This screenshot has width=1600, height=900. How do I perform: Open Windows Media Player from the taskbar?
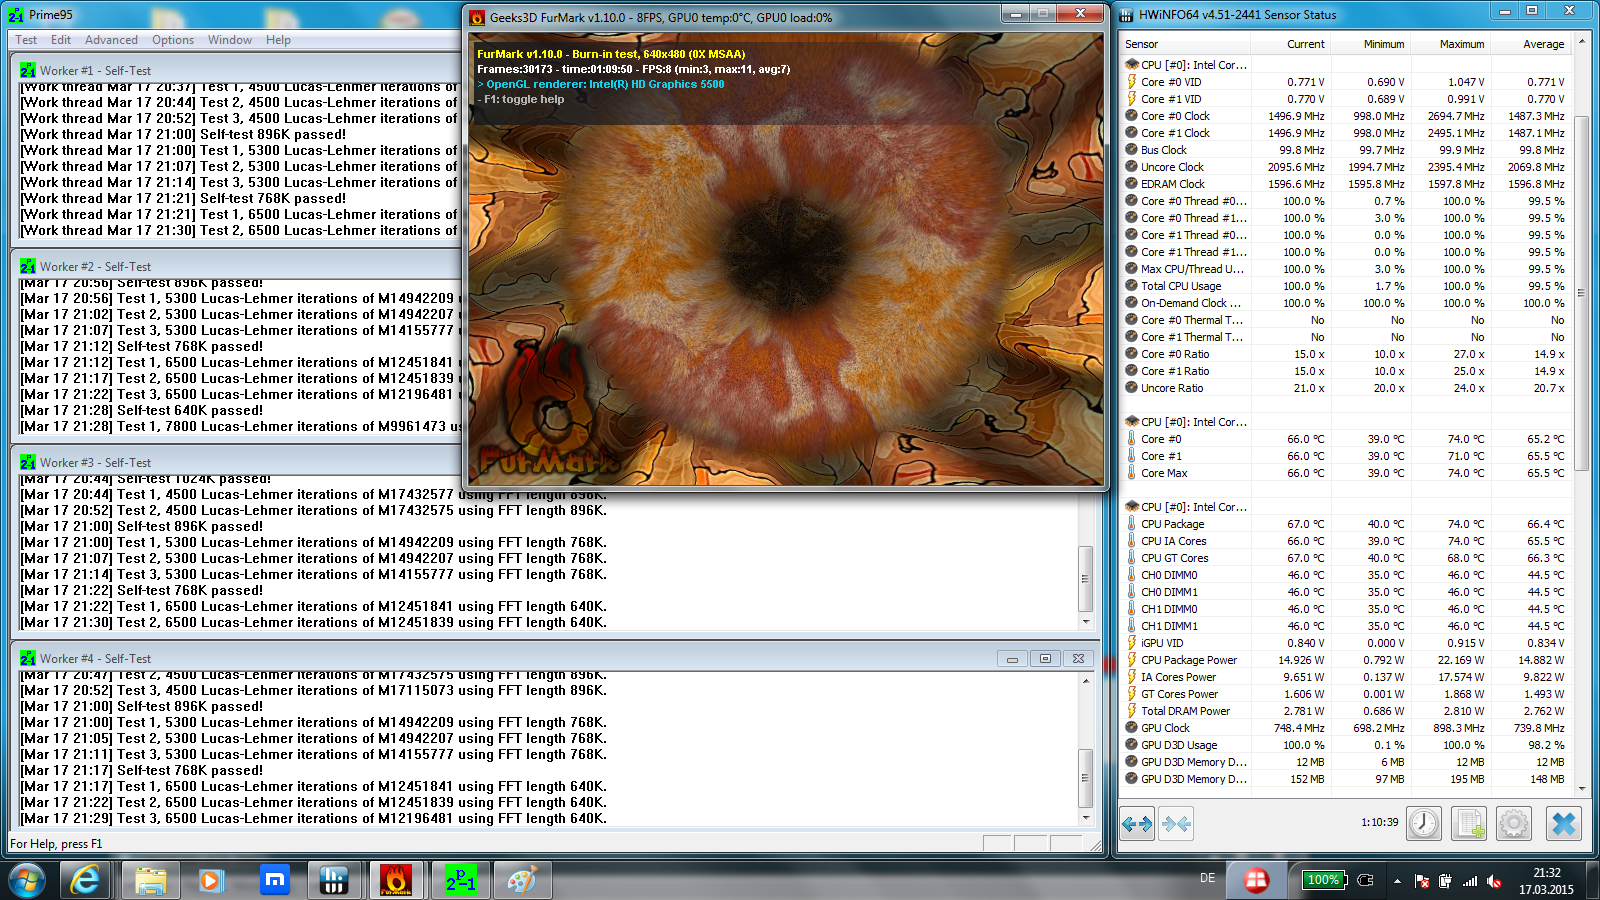pos(210,880)
